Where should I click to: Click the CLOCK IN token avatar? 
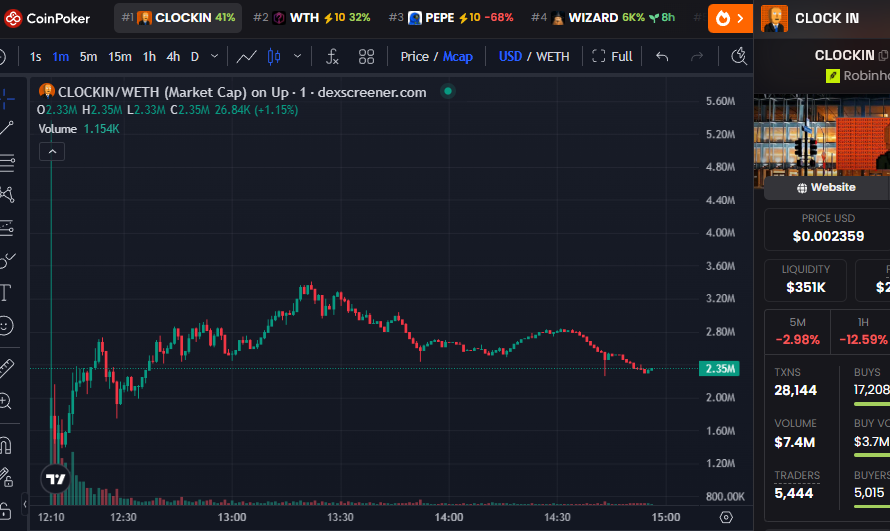[774, 18]
